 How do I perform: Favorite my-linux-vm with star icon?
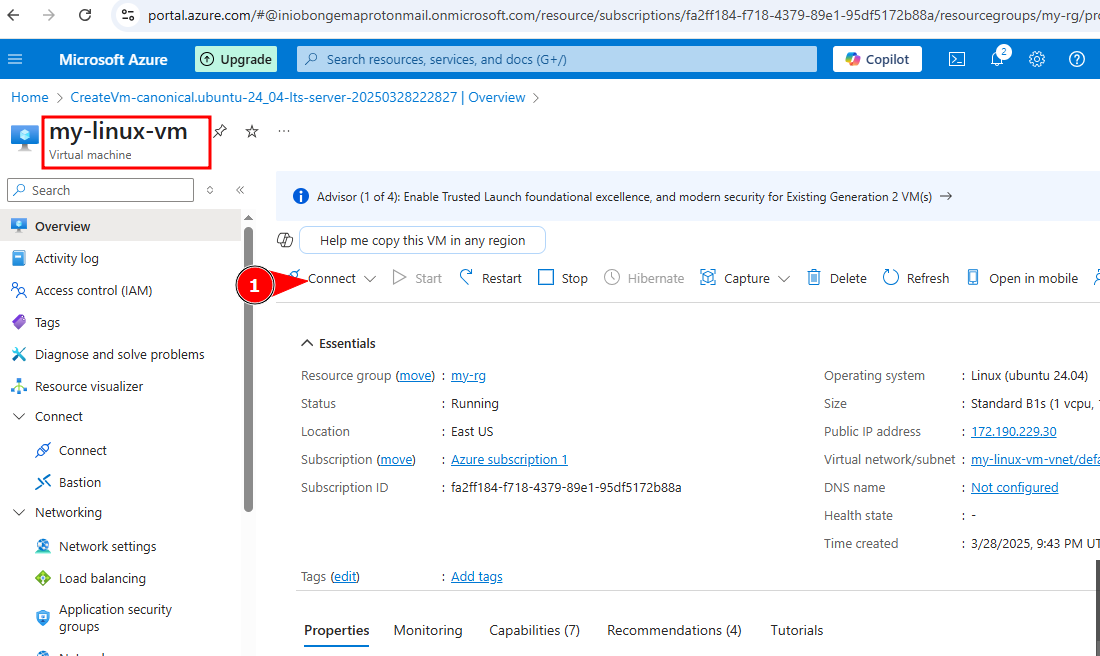(x=252, y=131)
